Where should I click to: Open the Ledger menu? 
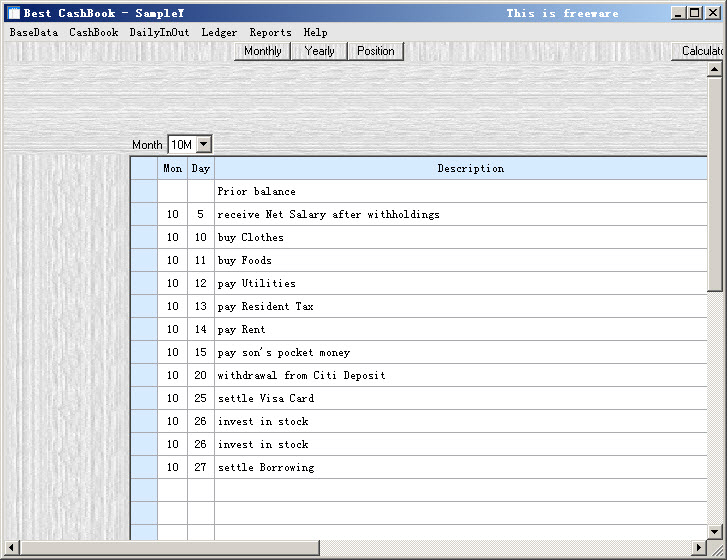point(219,32)
